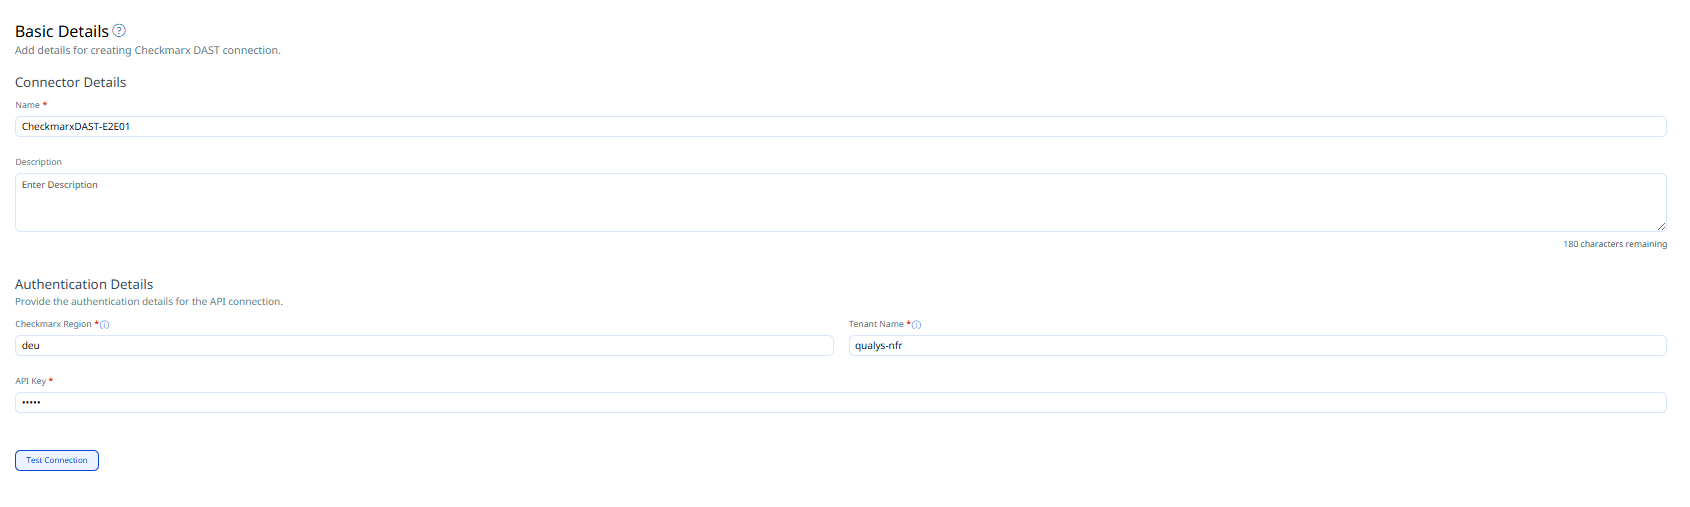The height and width of the screenshot is (507, 1690).
Task: Focus the connector Name field
Action: pos(840,127)
